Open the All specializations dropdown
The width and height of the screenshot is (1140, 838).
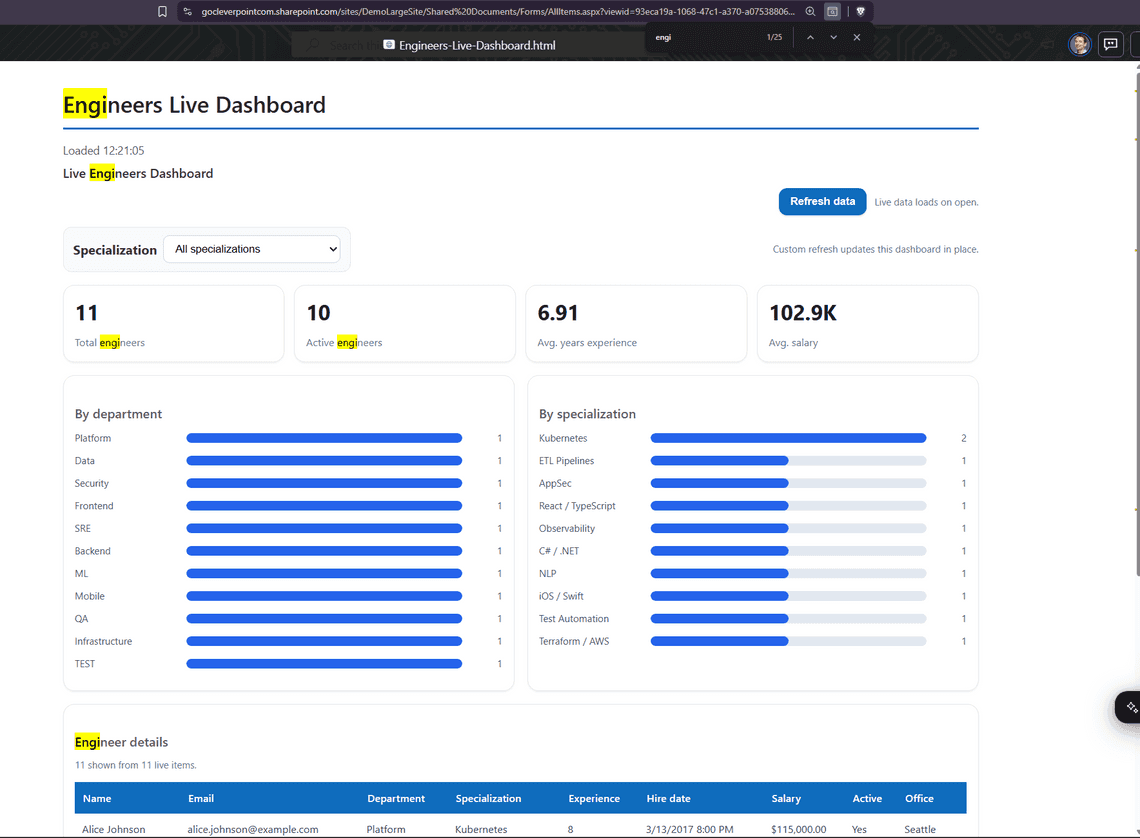coord(253,249)
